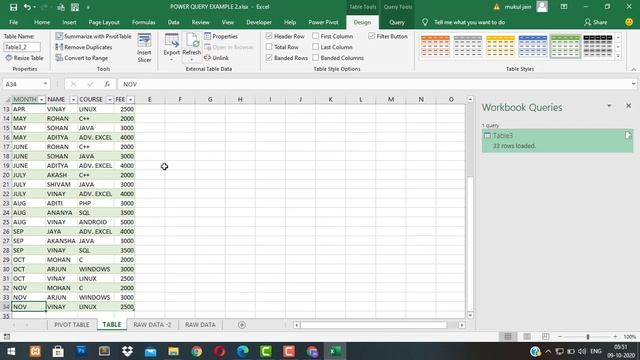The height and width of the screenshot is (360, 640).
Task: Enable Last Column checkbox
Action: (x=316, y=47)
